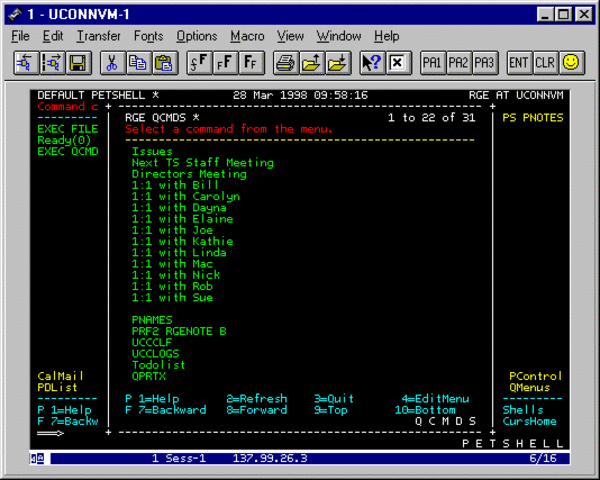Select 1:1 with Sue entry
600x480 pixels.
coord(172,297)
